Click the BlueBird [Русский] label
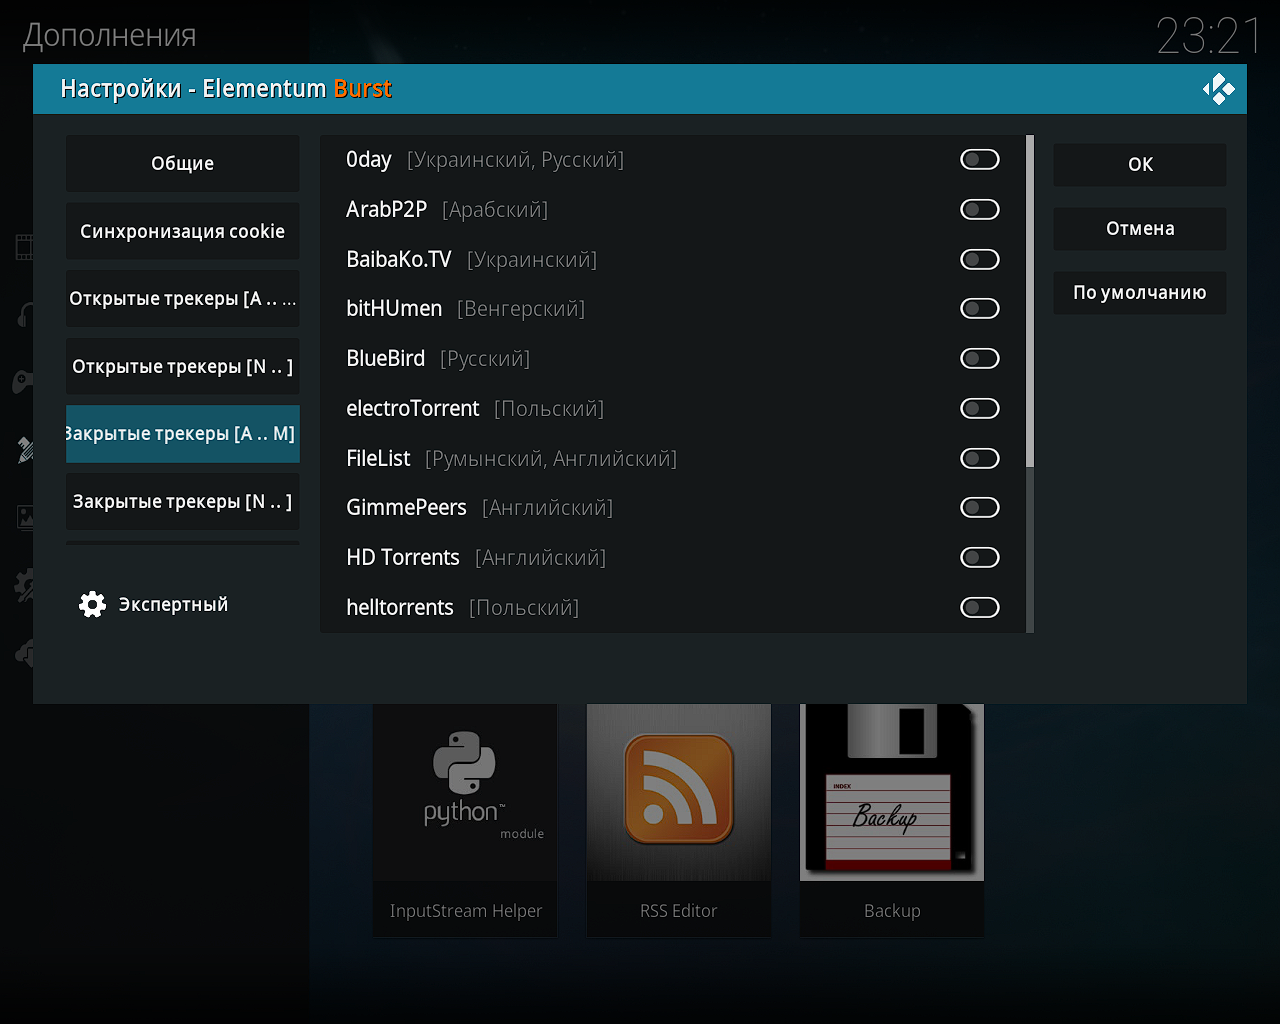The image size is (1280, 1024). [438, 359]
